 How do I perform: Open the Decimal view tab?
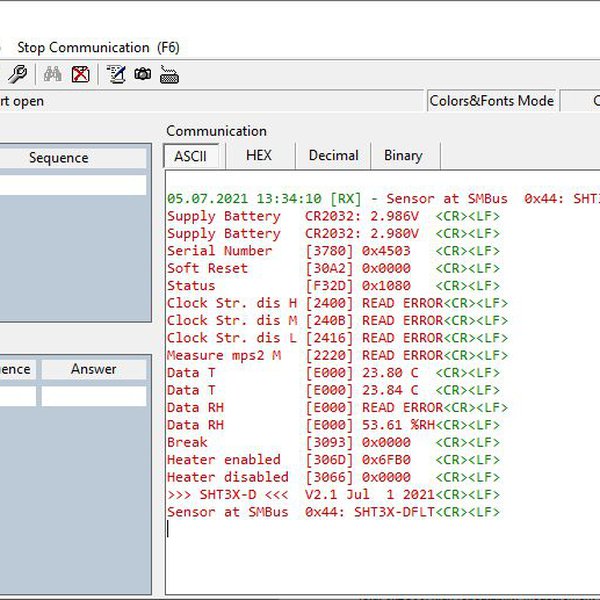click(x=333, y=155)
